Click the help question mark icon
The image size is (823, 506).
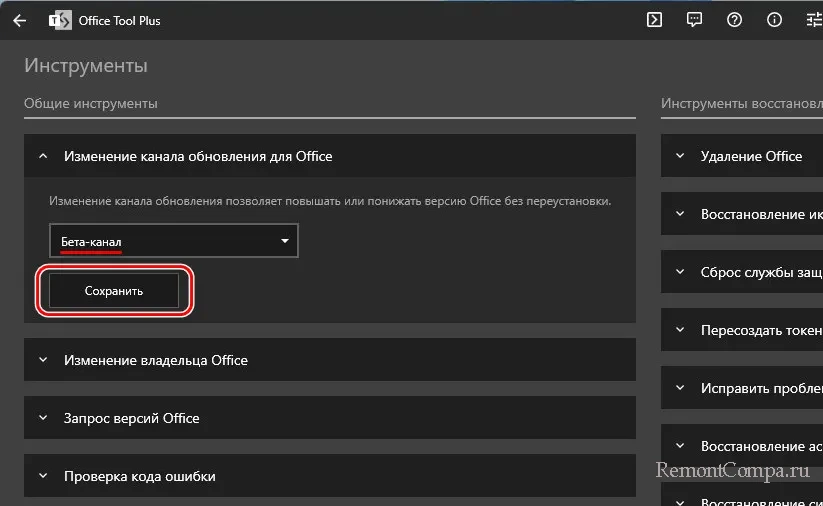click(x=734, y=20)
